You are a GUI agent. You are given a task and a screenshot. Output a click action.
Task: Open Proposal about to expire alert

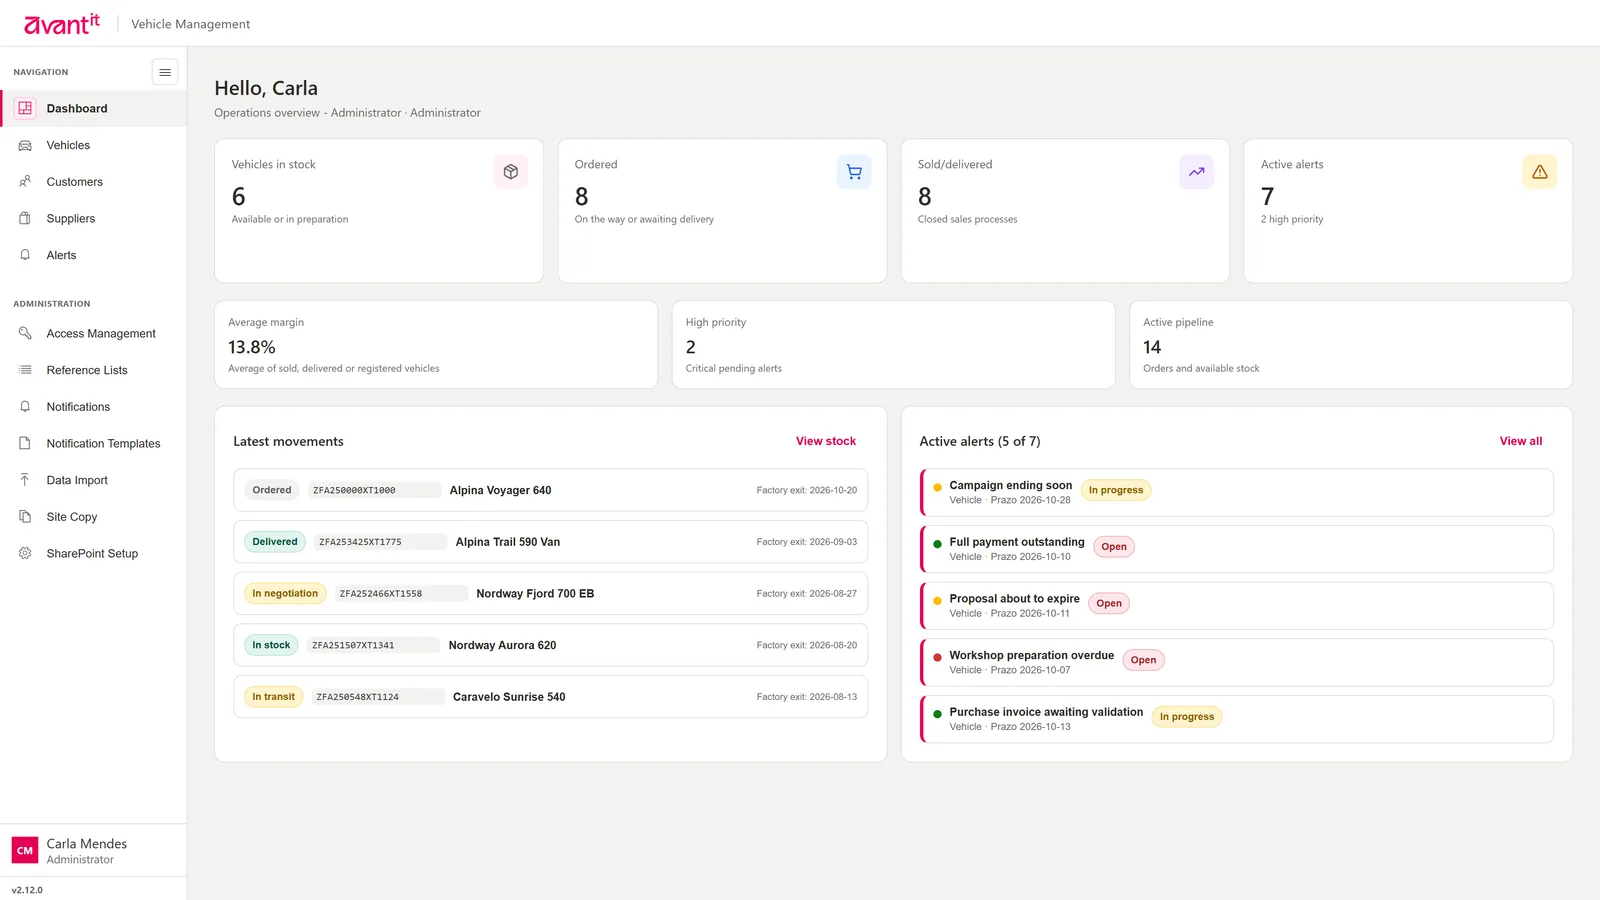point(1237,606)
